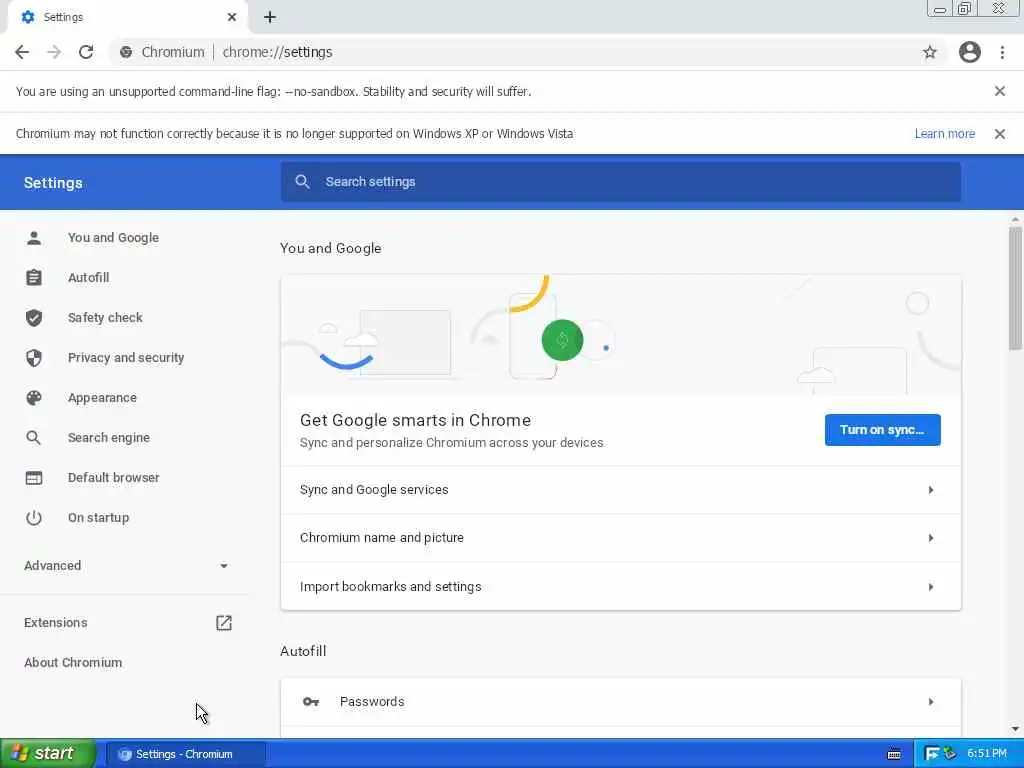Click the Chromium name and picture label
The width and height of the screenshot is (1024, 768).
pos(382,538)
